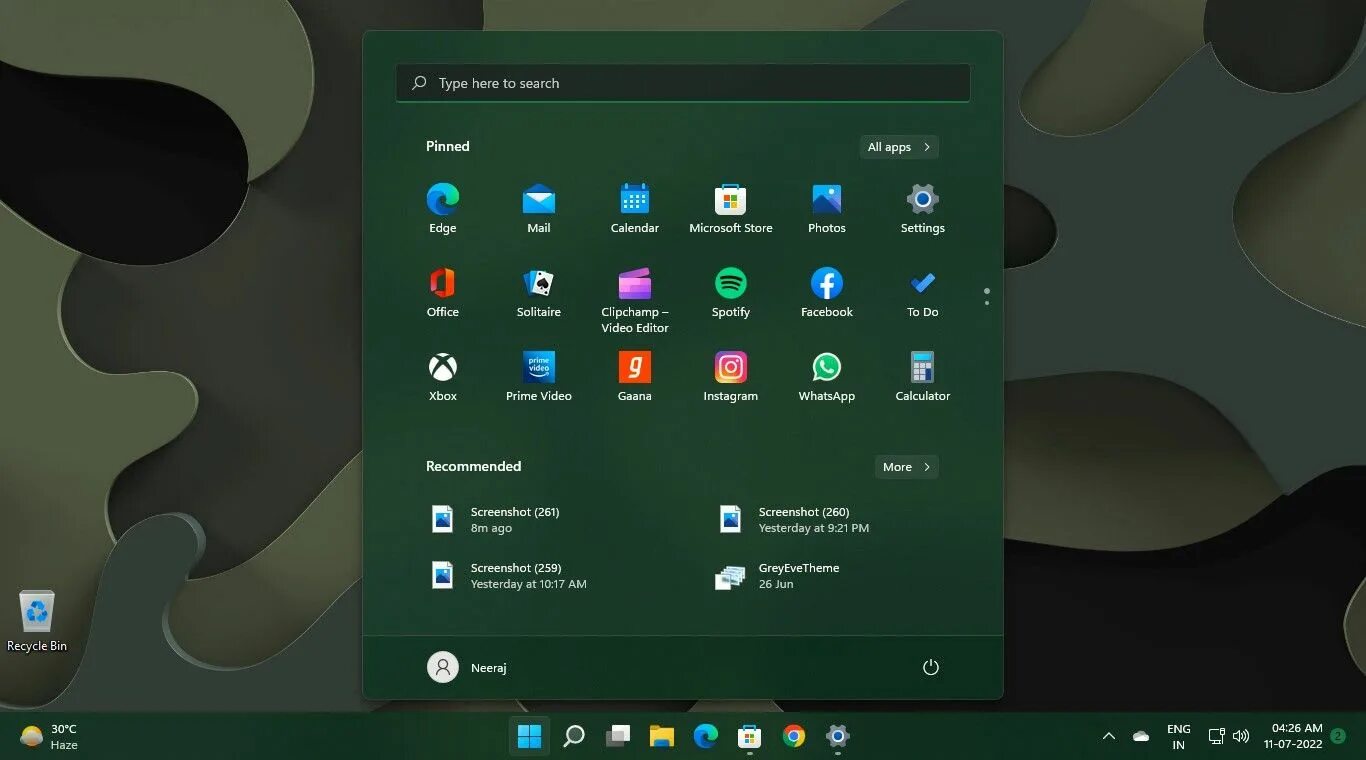Click the power button in Start menu
The height and width of the screenshot is (760, 1366).
tap(931, 667)
